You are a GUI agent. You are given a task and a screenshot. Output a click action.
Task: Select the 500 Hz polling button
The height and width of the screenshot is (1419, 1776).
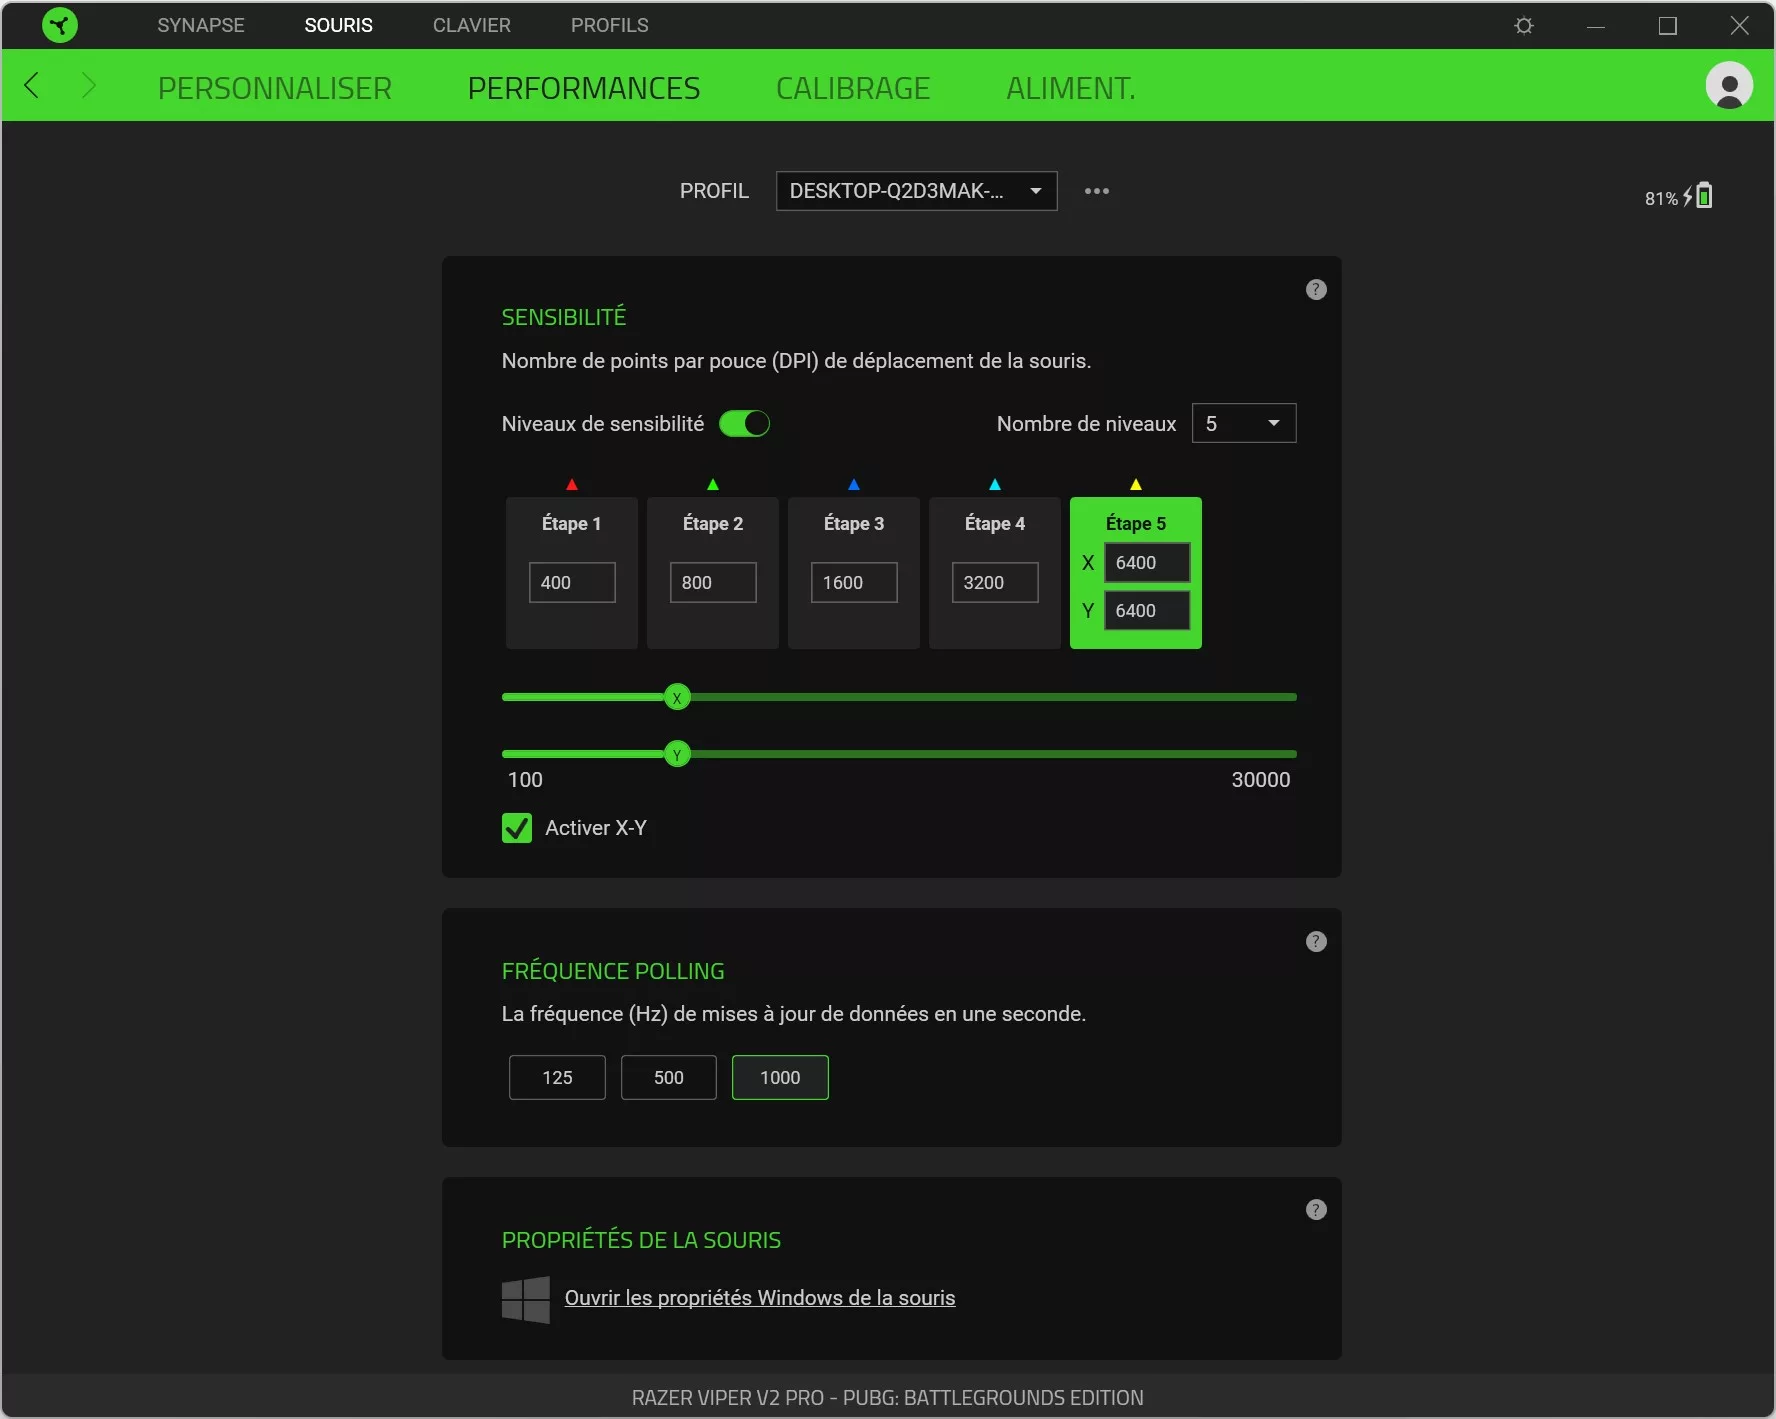click(x=668, y=1077)
